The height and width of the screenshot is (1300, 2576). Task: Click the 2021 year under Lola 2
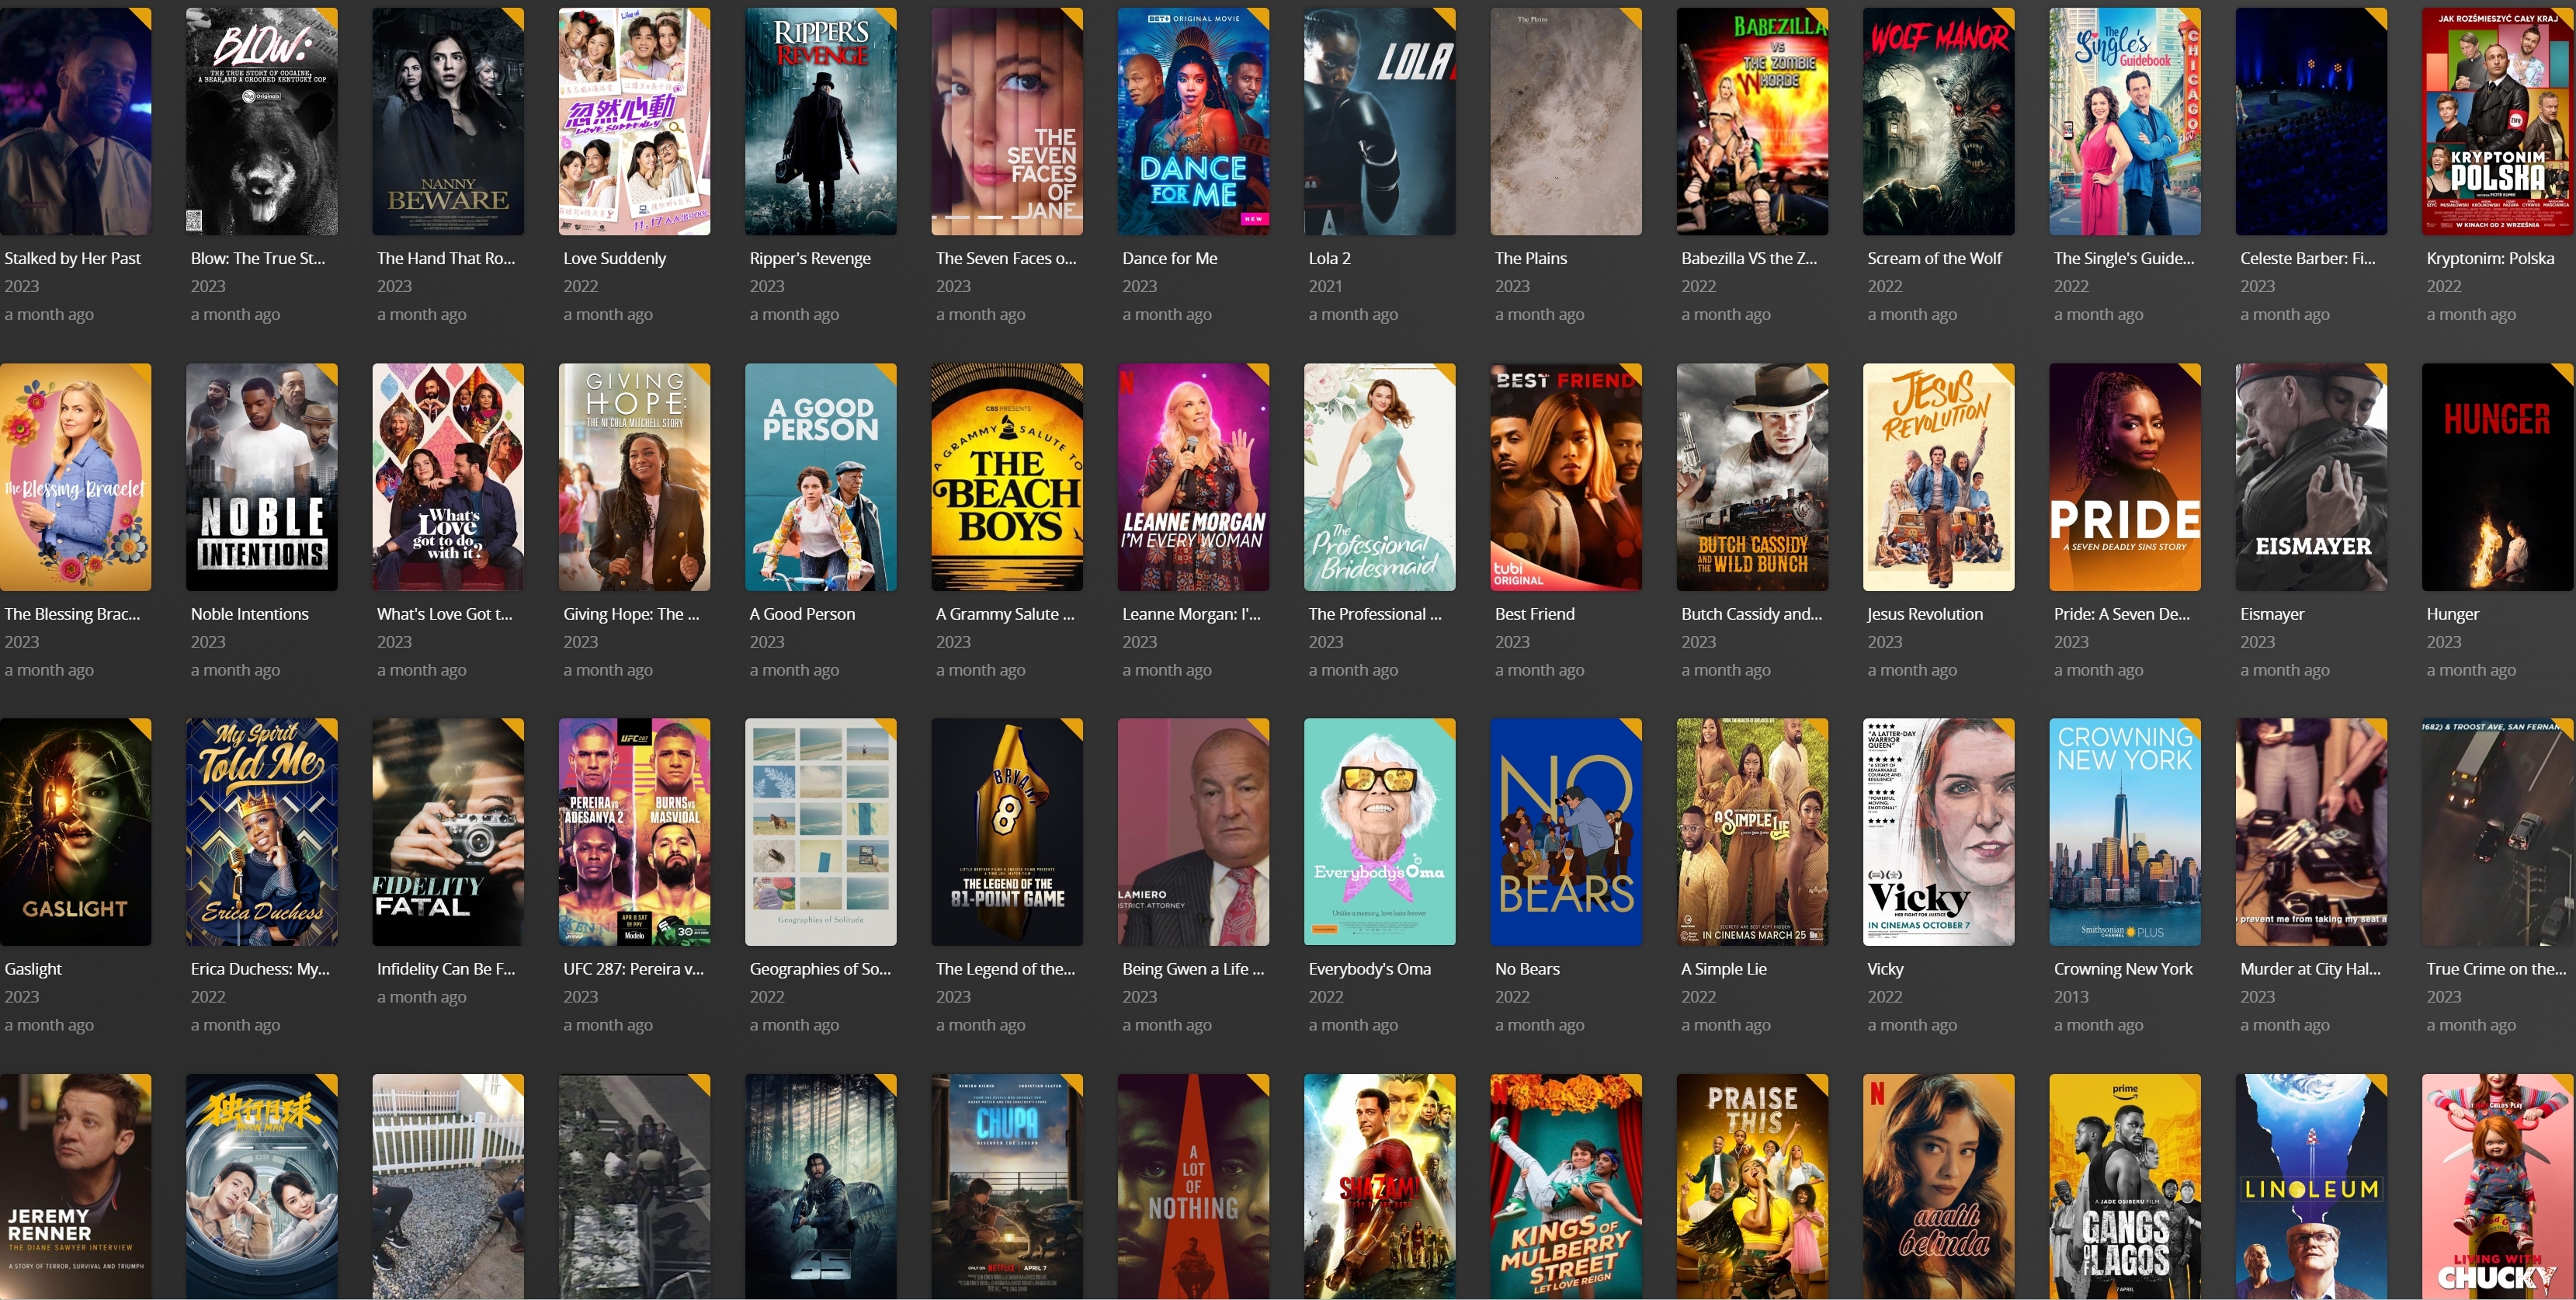1325,286
